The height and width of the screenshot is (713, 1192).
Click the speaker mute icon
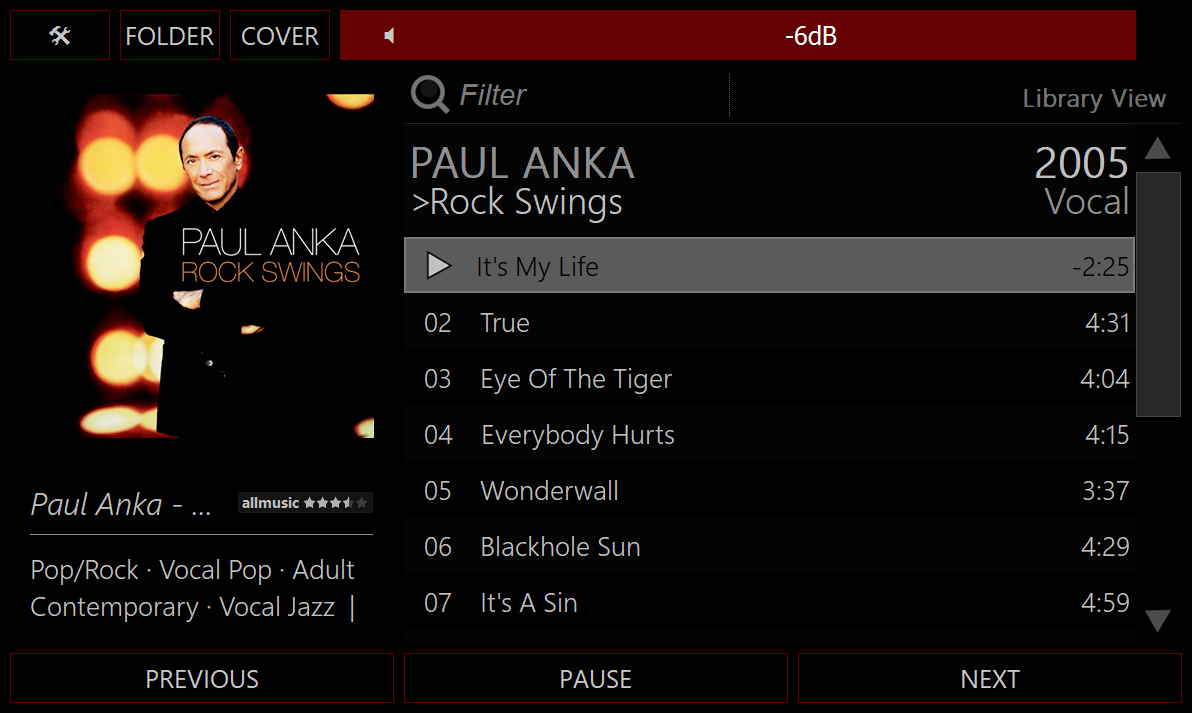tap(389, 36)
